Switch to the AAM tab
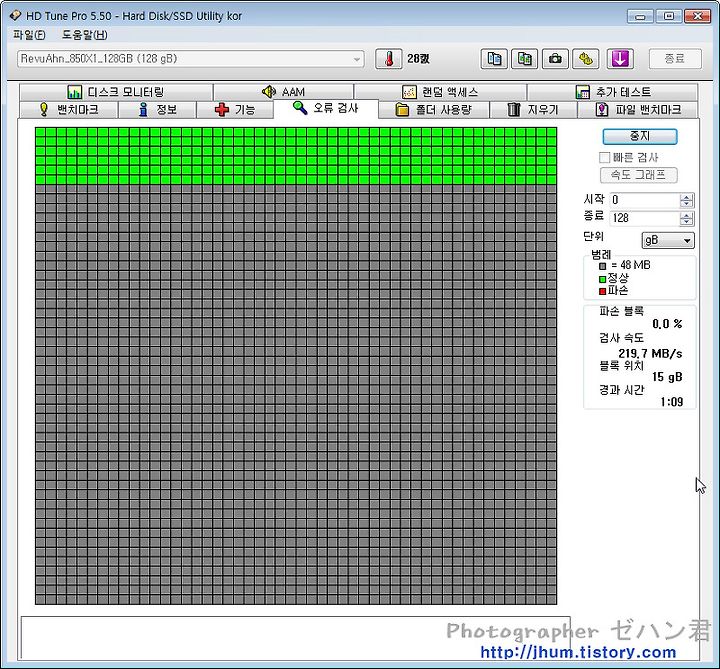 pyautogui.click(x=283, y=92)
